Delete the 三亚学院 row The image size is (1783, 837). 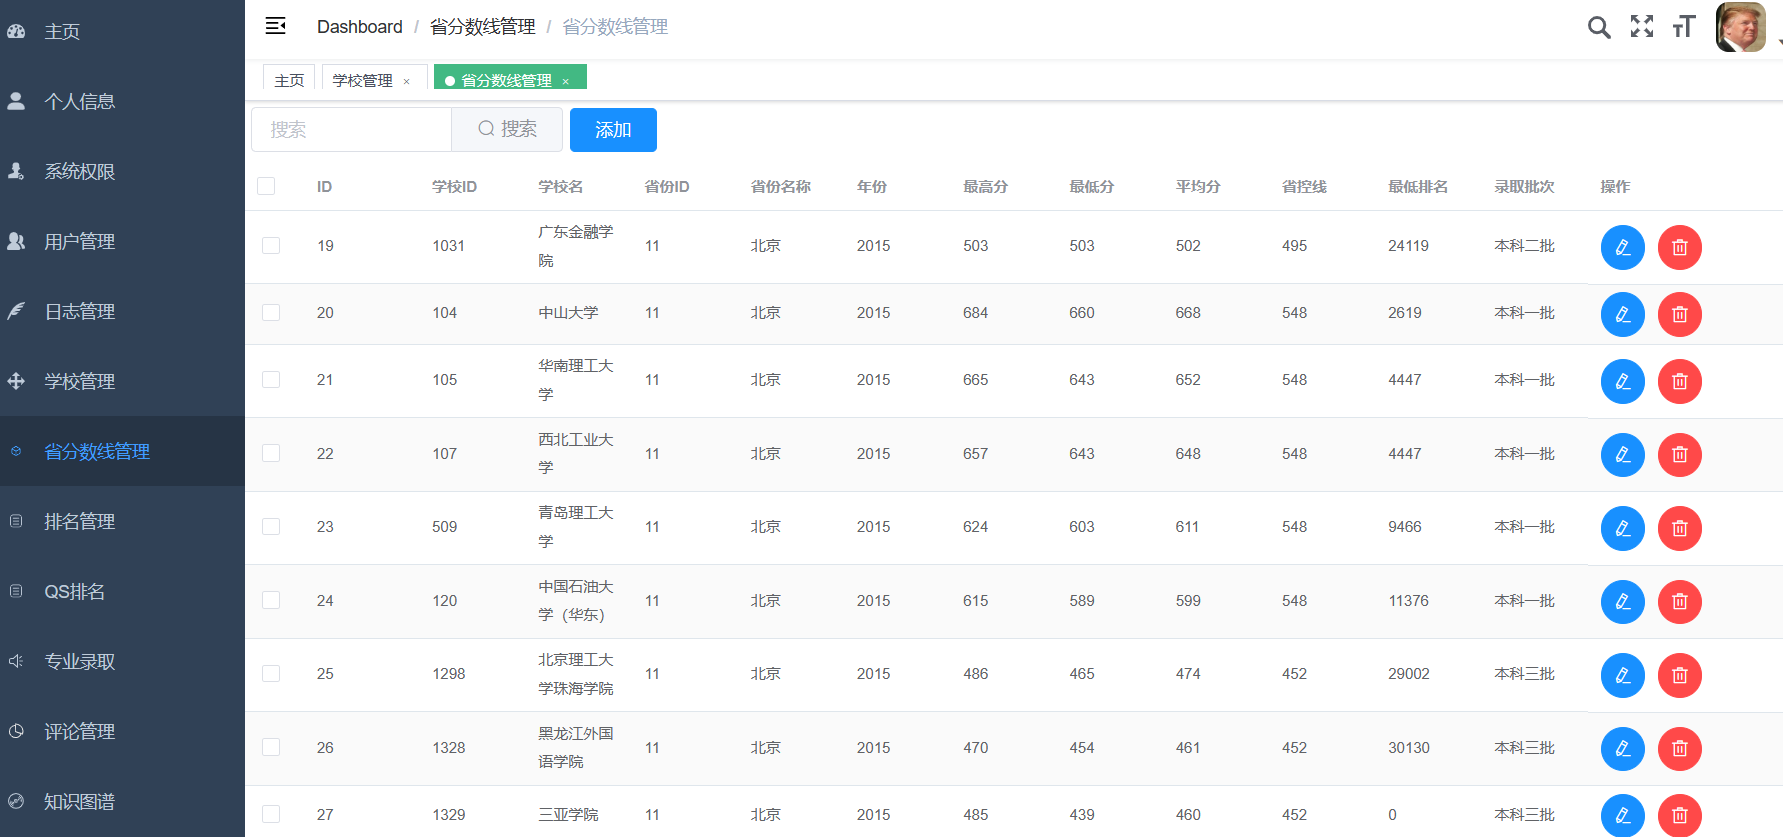click(x=1680, y=815)
